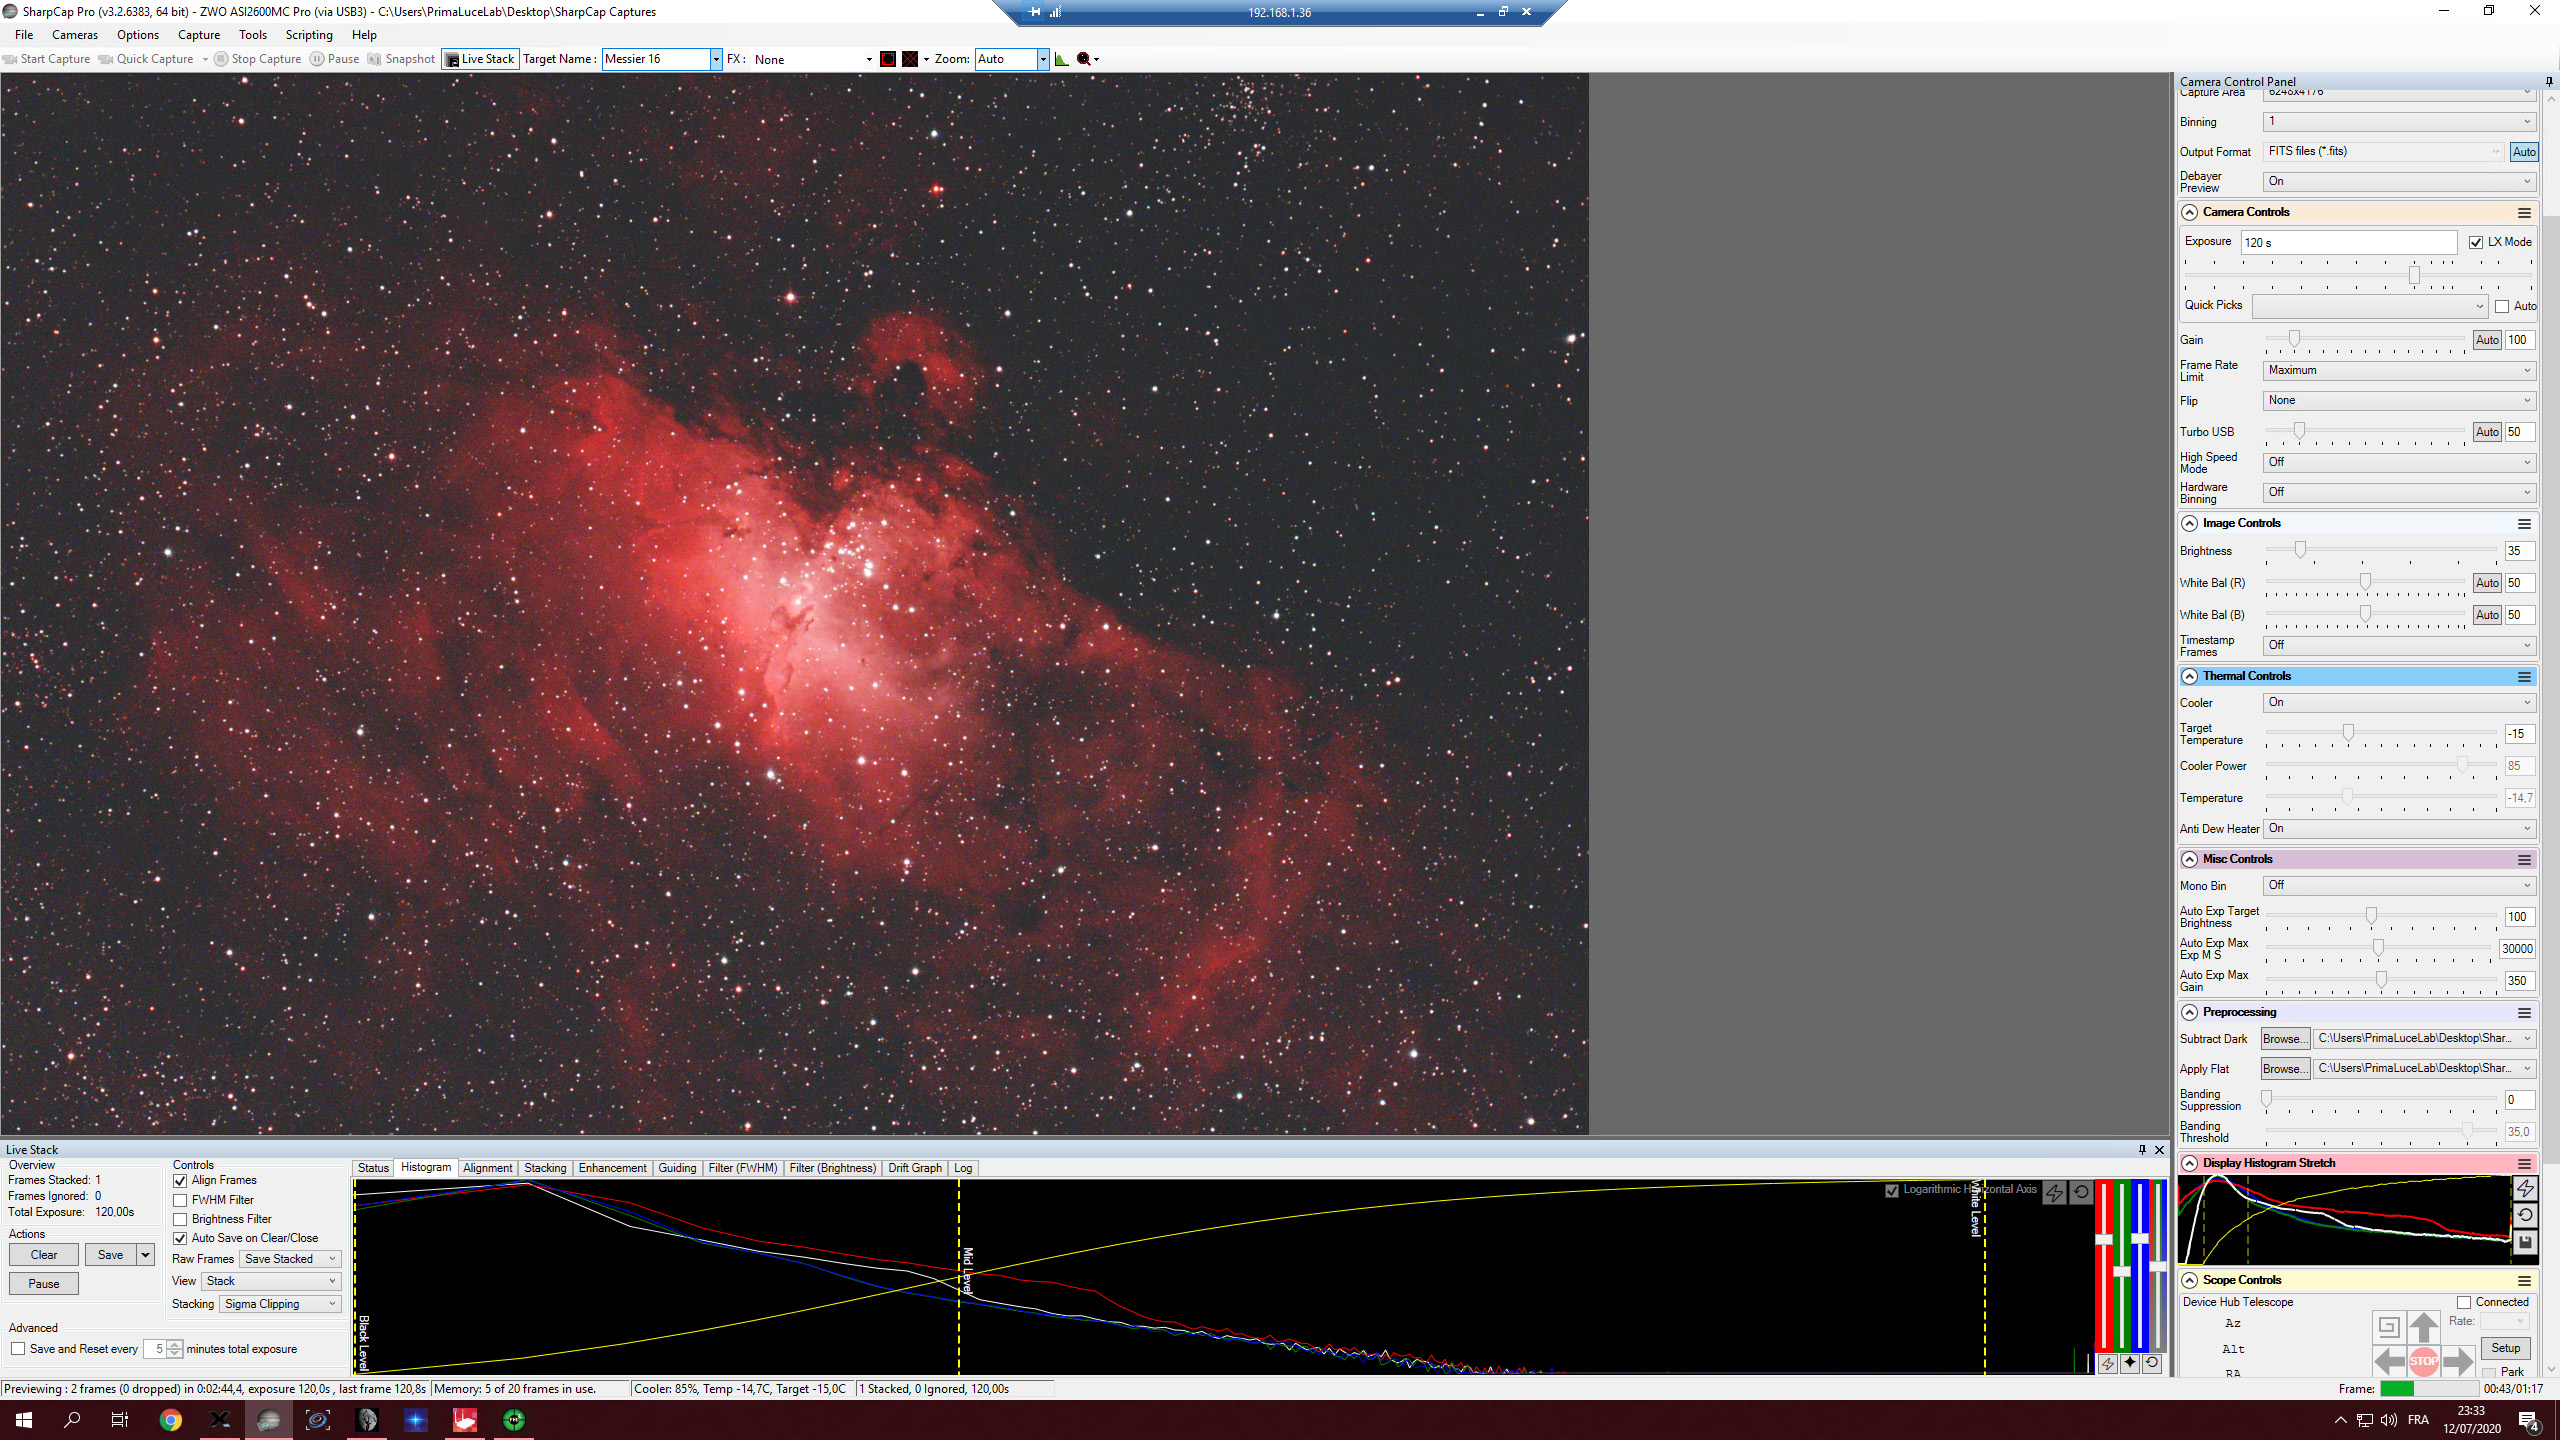Viewport: 2560px width, 1440px height.
Task: Open the Stacking Sigma Clipping dropdown
Action: (x=280, y=1304)
